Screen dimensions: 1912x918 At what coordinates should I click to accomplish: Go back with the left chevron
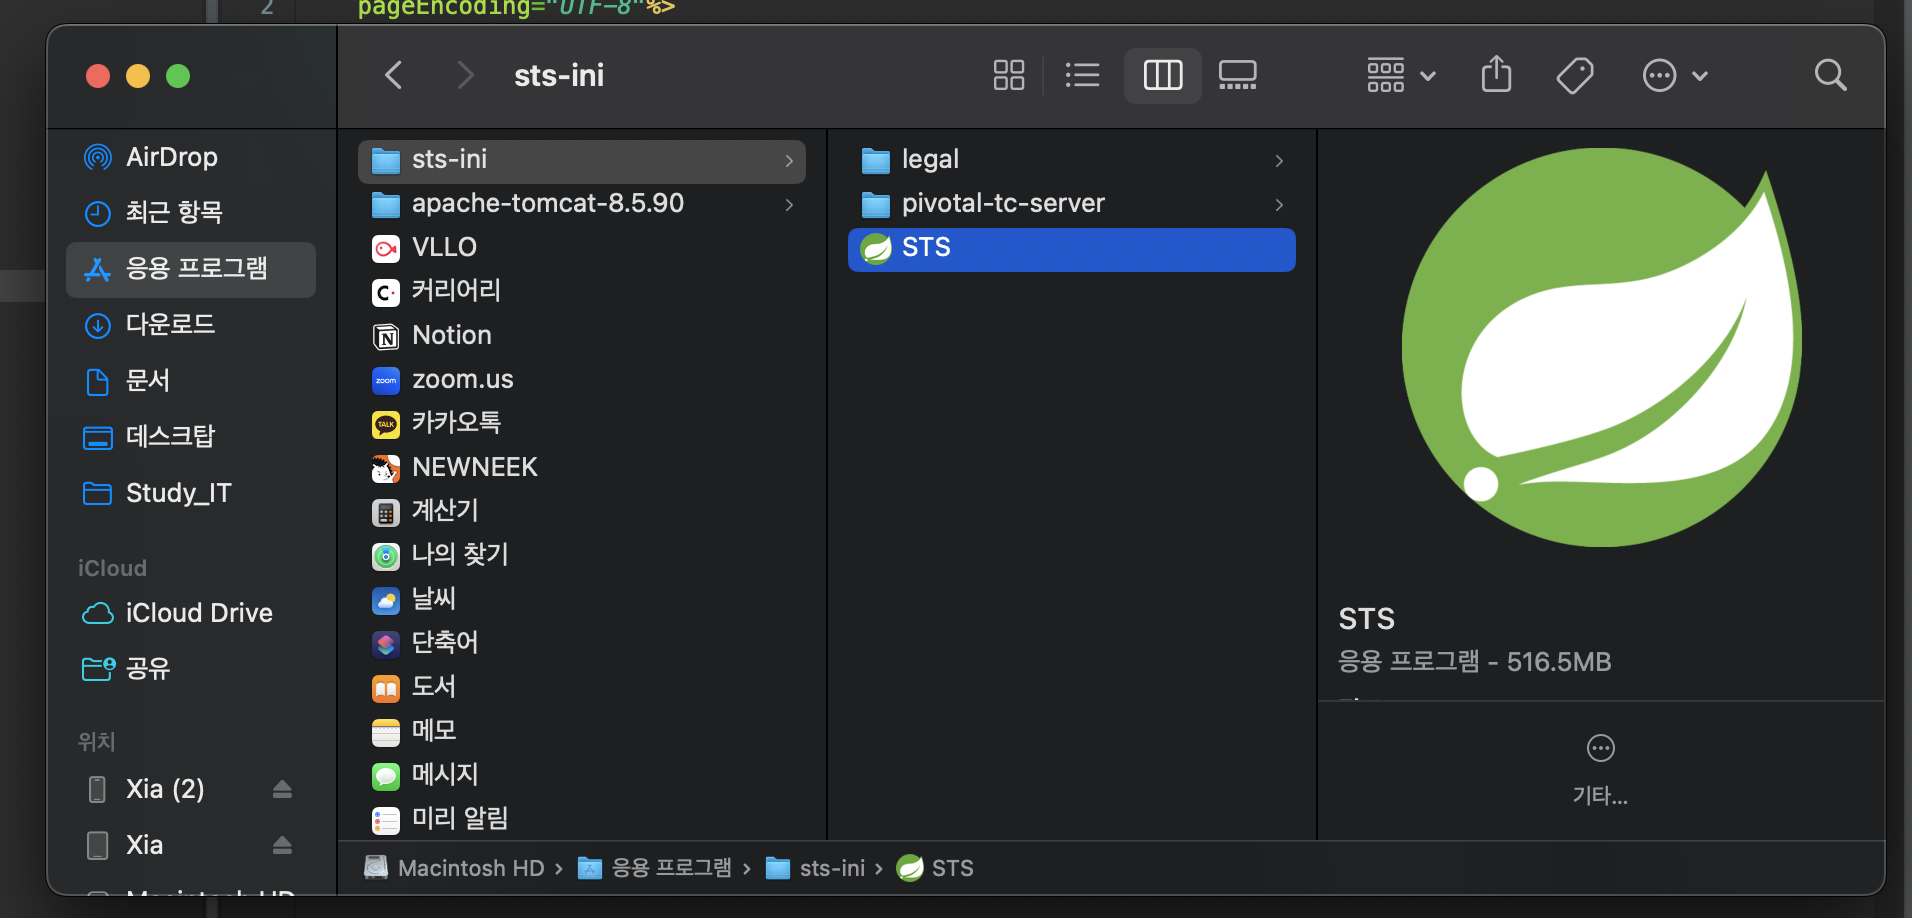[394, 75]
